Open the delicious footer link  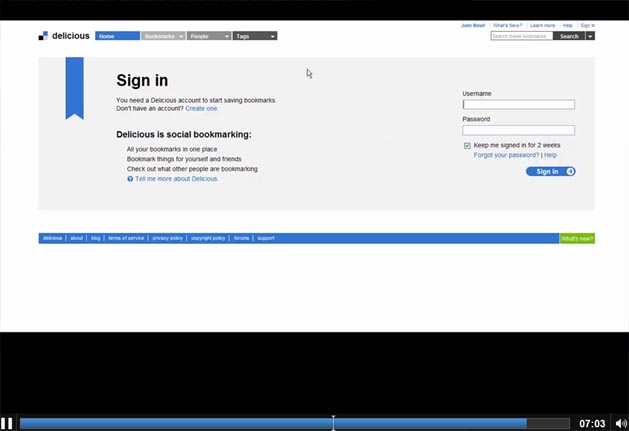click(53, 238)
